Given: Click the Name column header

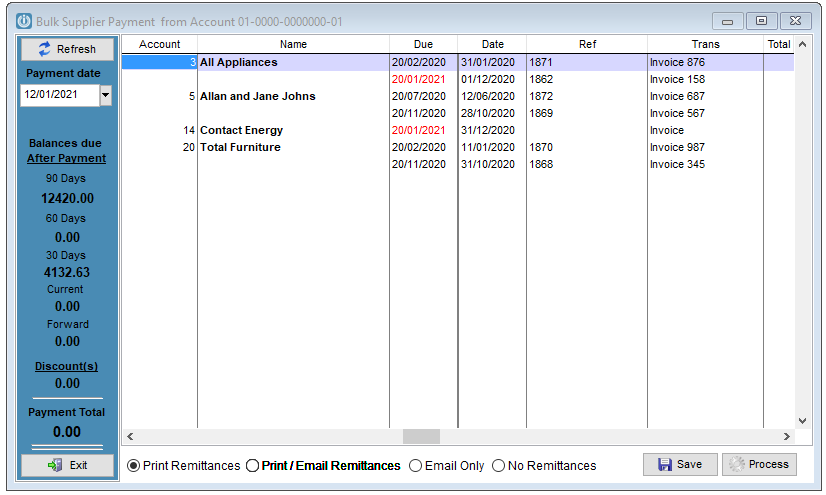Looking at the screenshot, I should pyautogui.click(x=293, y=44).
